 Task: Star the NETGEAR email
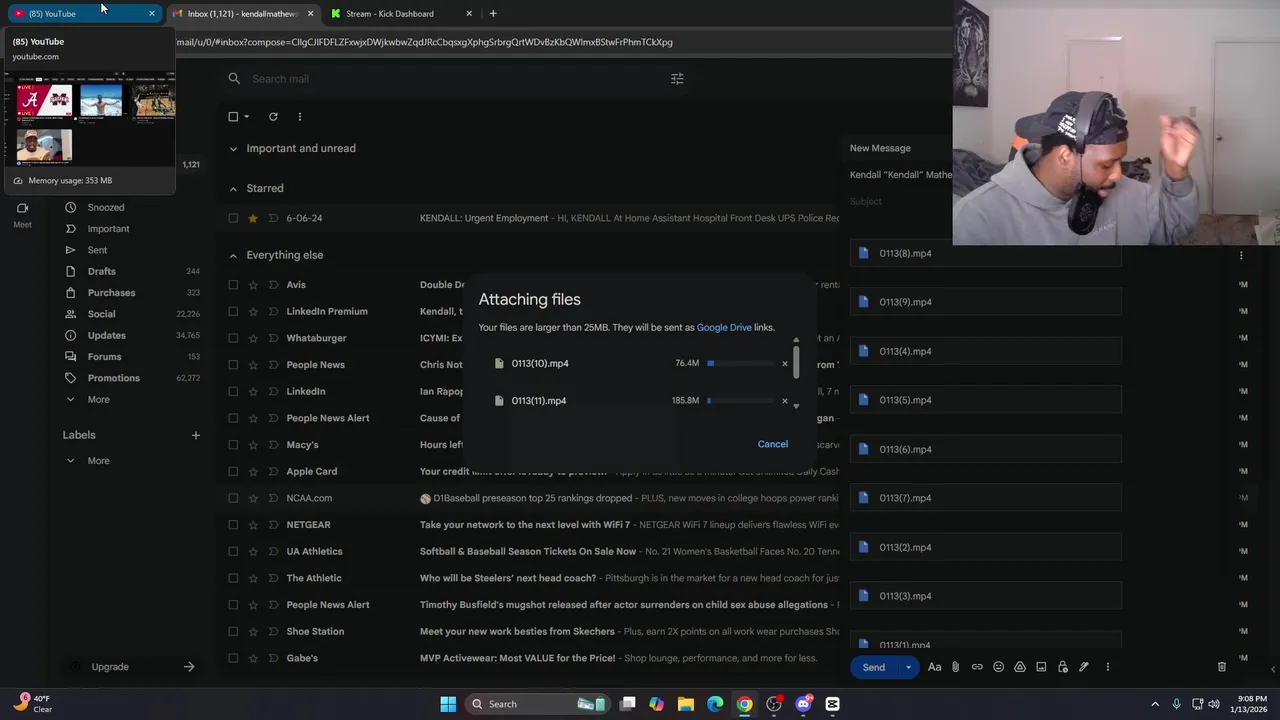click(x=253, y=525)
